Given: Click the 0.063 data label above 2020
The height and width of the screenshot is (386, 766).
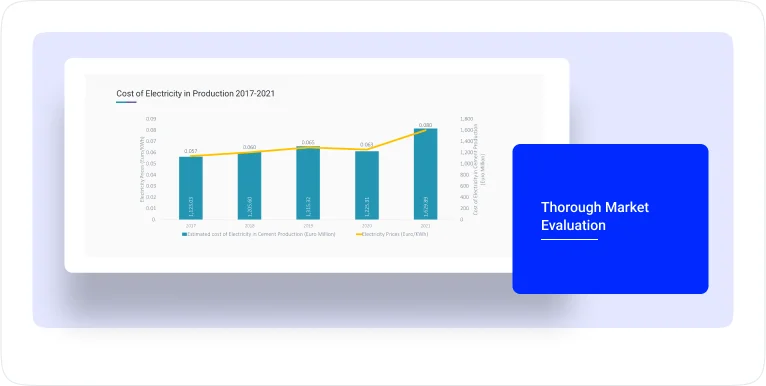Looking at the screenshot, I should [367, 145].
